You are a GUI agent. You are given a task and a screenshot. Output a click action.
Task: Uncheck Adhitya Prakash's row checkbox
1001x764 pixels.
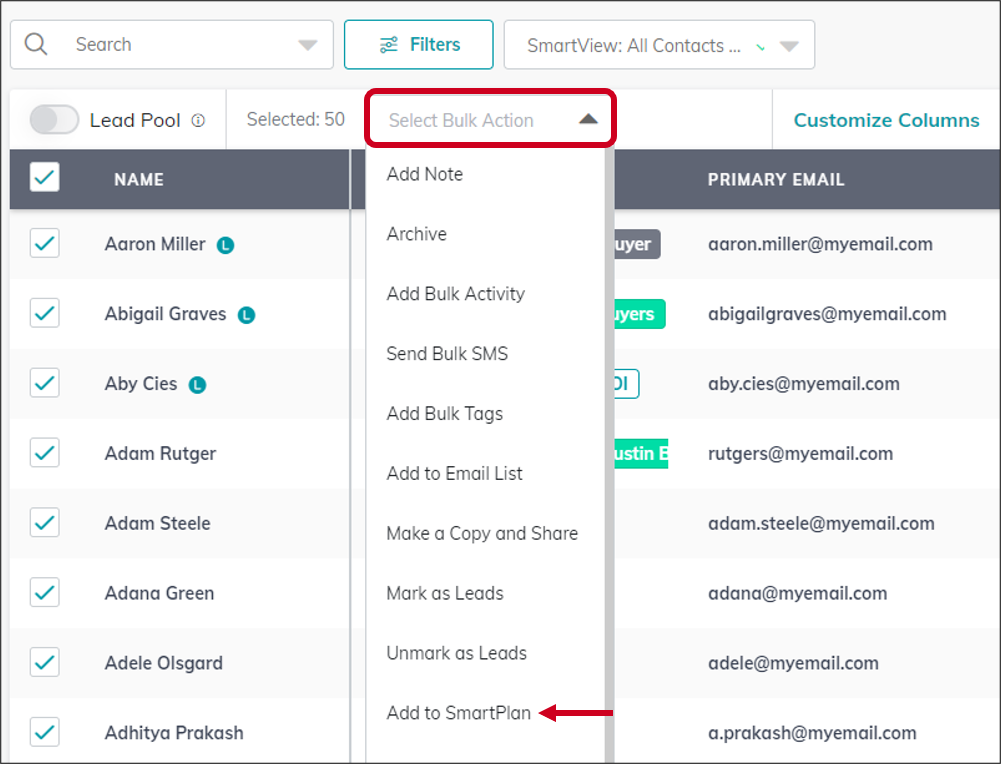click(45, 731)
